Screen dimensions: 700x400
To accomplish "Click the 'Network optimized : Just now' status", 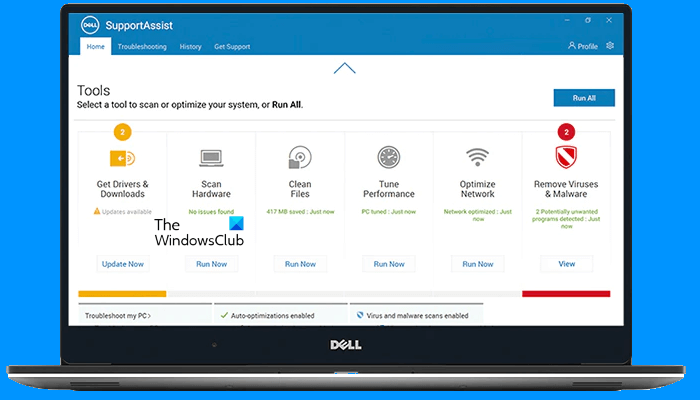I will pos(478,215).
